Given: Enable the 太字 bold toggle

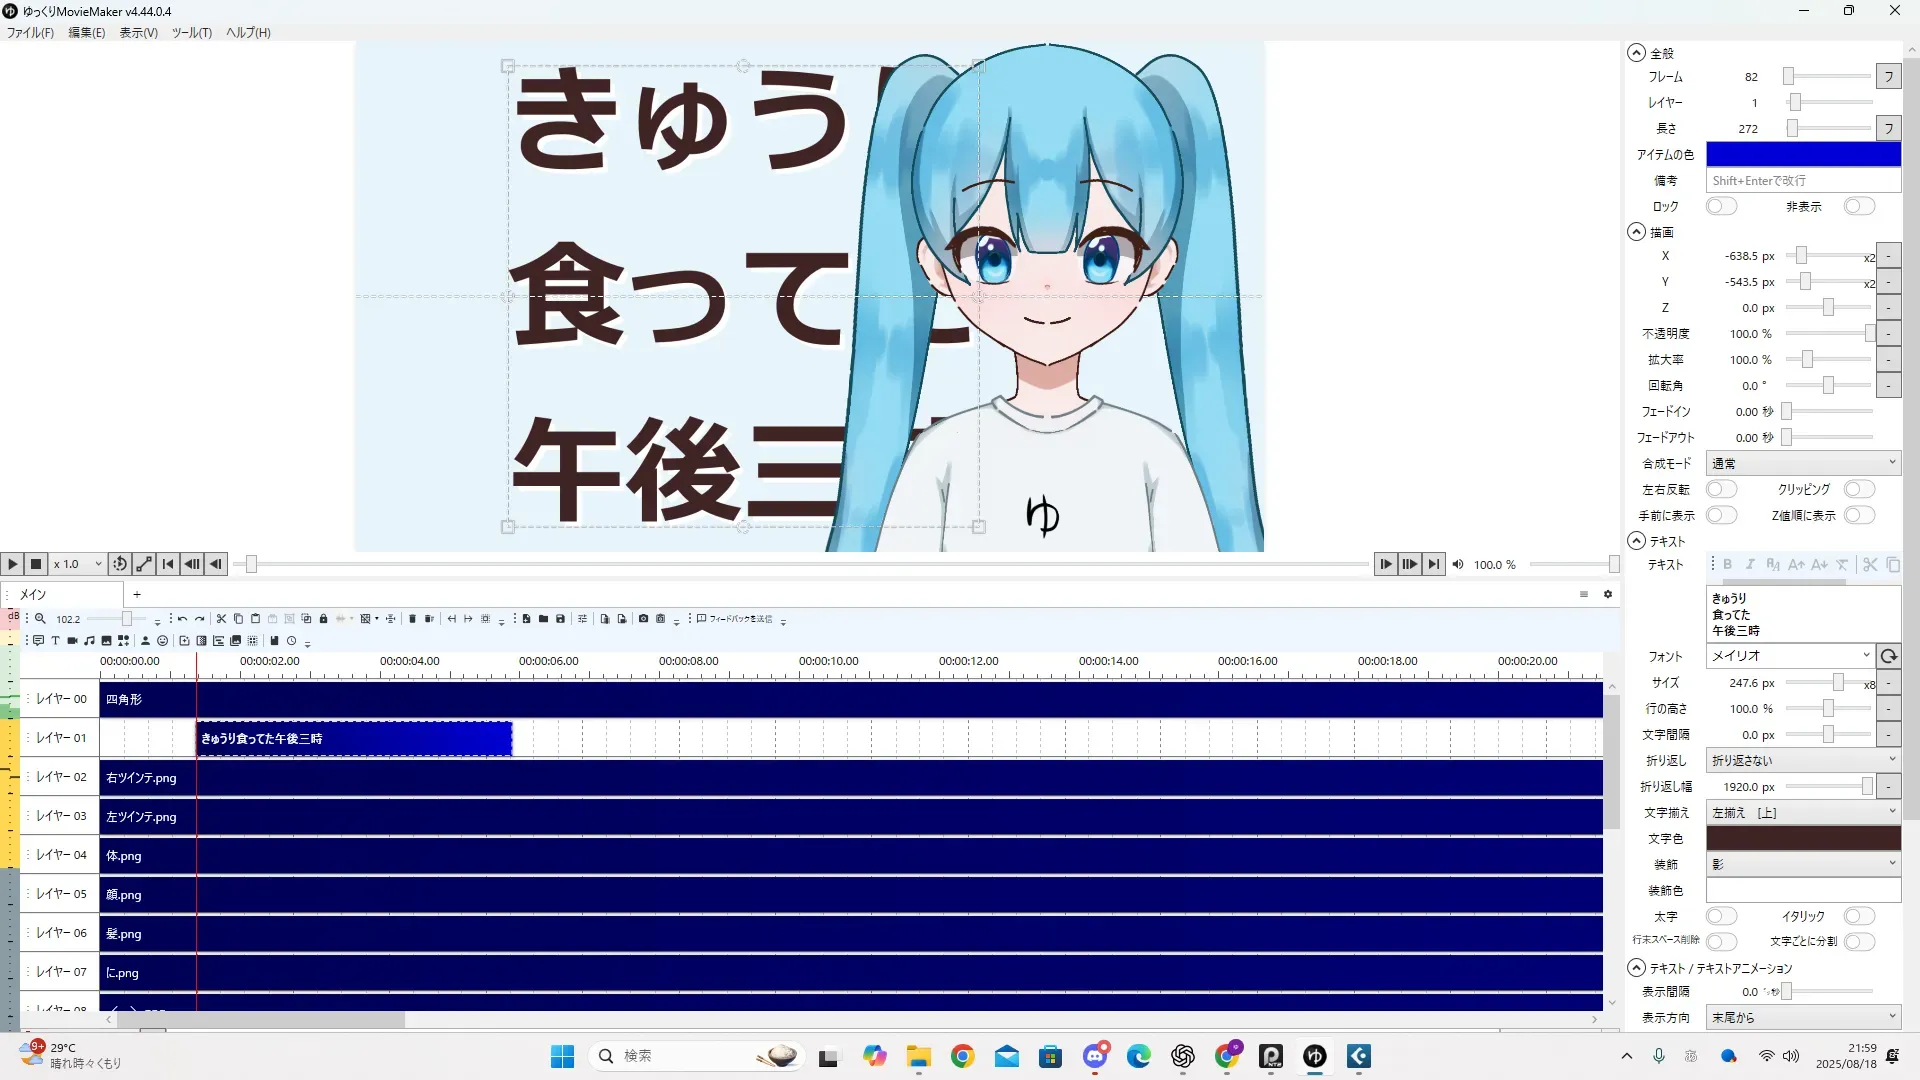Looking at the screenshot, I should coord(1720,917).
